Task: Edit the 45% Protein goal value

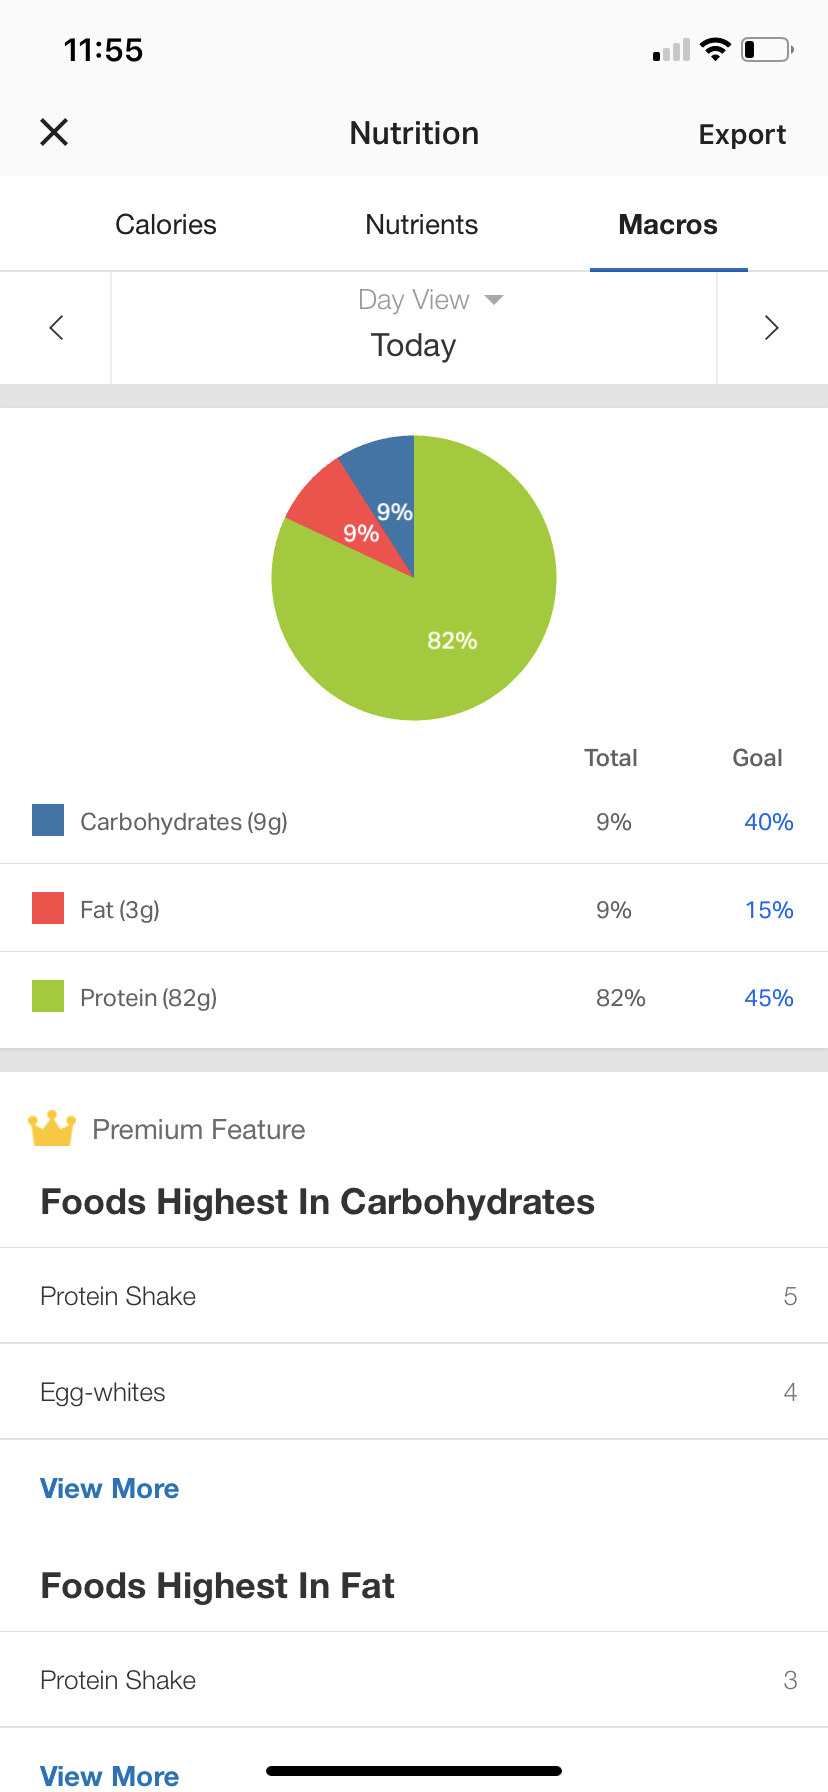Action: 768,998
